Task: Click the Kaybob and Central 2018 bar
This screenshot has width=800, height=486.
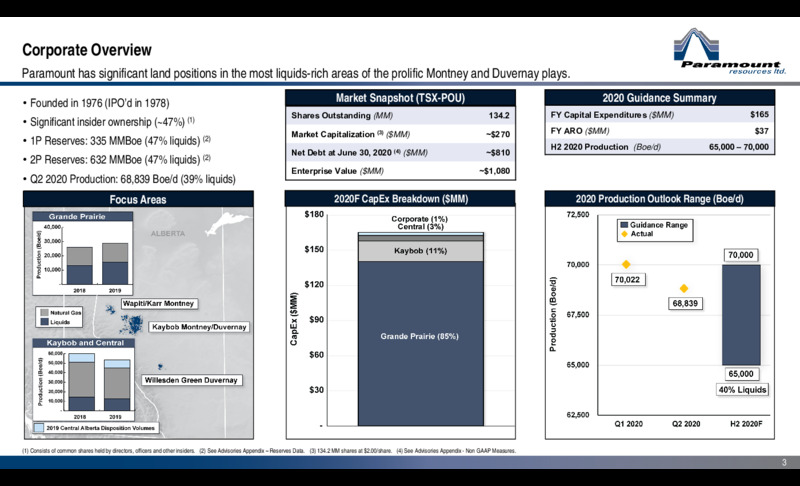Action: [82, 382]
